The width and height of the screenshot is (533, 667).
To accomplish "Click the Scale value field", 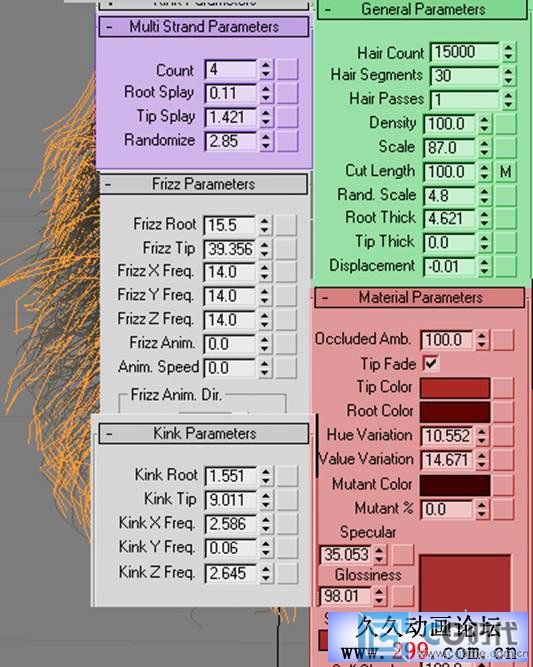I will (x=449, y=148).
